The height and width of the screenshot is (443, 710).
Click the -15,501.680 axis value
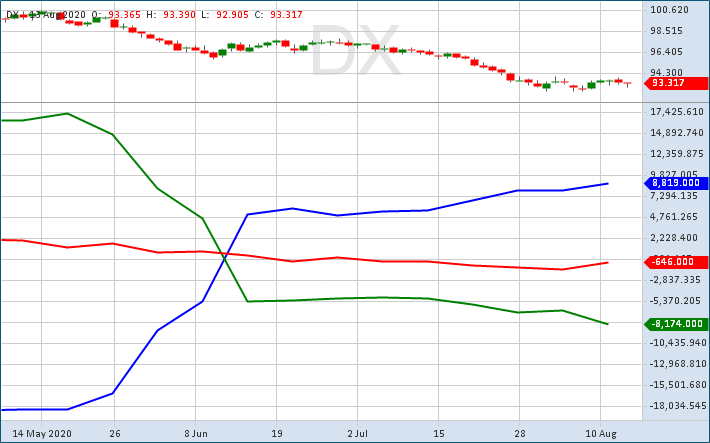[x=678, y=385]
